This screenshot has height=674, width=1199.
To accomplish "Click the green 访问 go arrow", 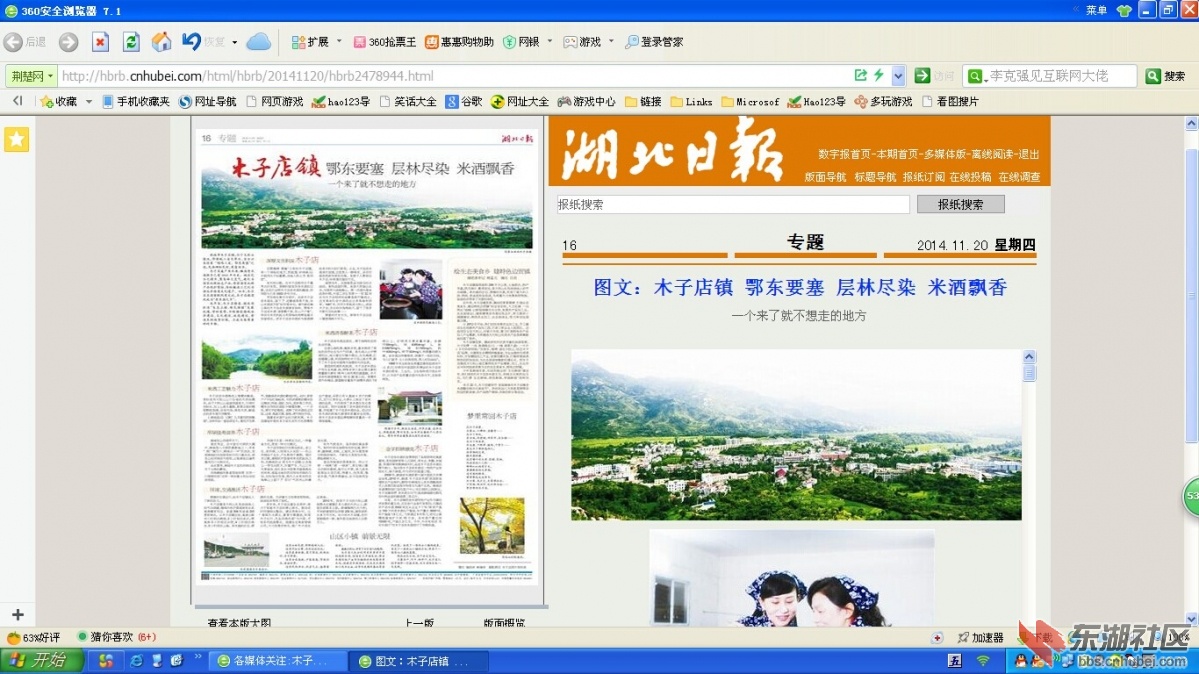I will click(x=922, y=75).
